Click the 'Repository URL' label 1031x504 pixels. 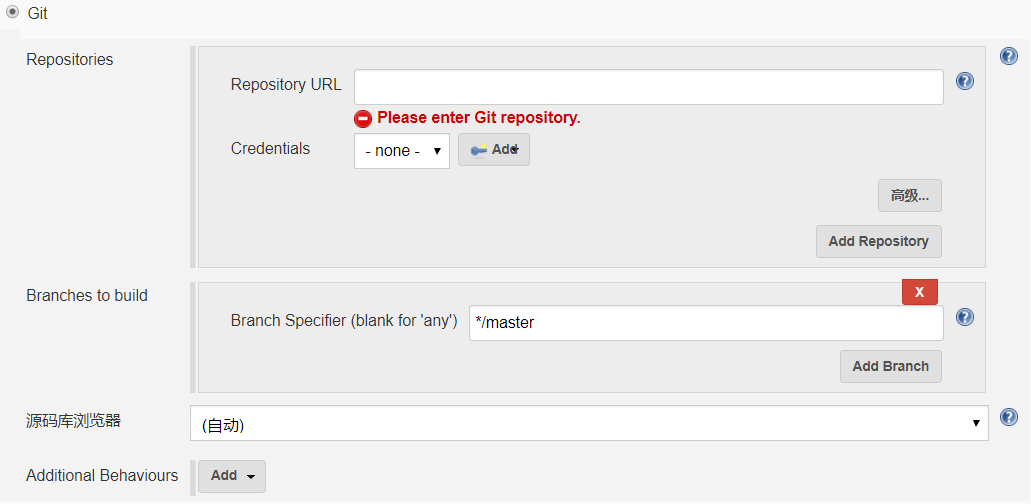pos(286,85)
